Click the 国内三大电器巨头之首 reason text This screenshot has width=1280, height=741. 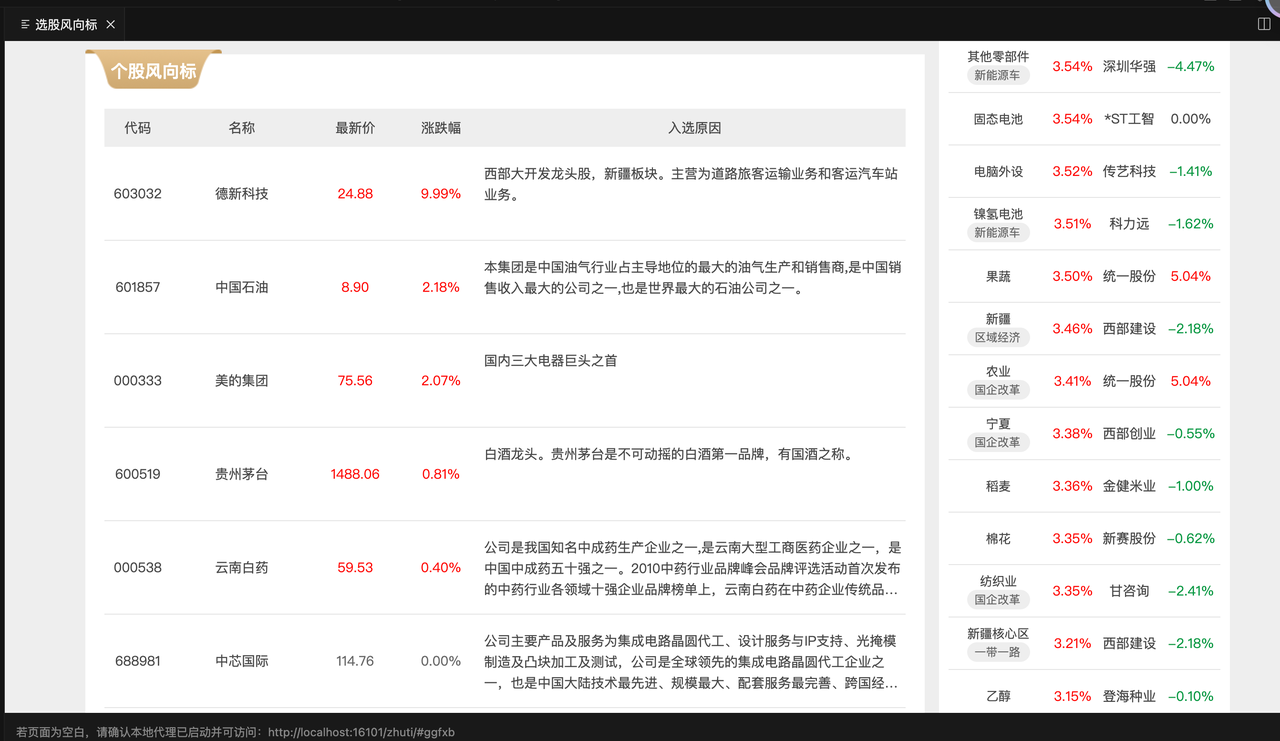pos(551,360)
